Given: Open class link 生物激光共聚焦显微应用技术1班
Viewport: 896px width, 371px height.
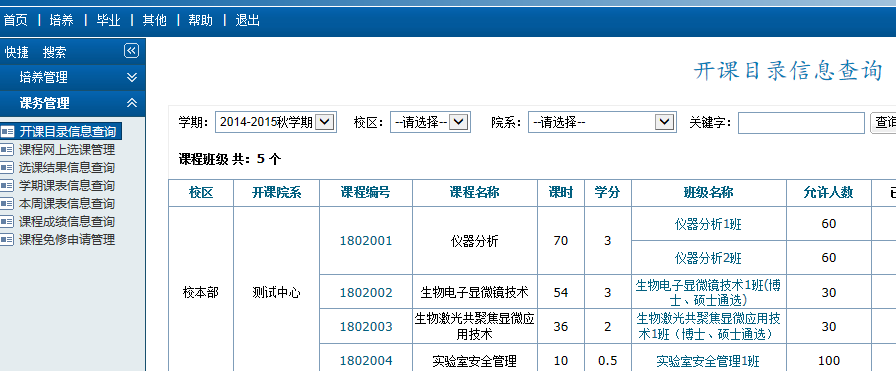Looking at the screenshot, I should pos(708,326).
